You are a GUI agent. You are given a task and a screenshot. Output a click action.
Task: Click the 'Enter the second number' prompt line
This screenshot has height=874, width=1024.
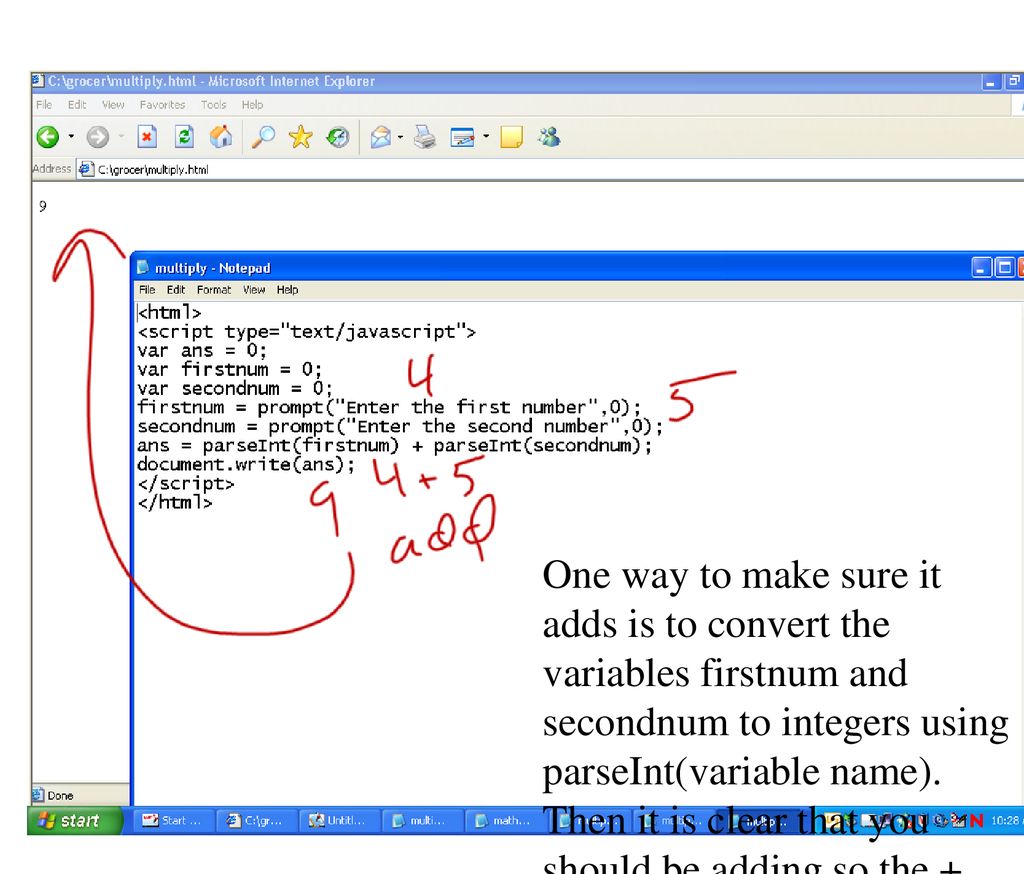(400, 427)
